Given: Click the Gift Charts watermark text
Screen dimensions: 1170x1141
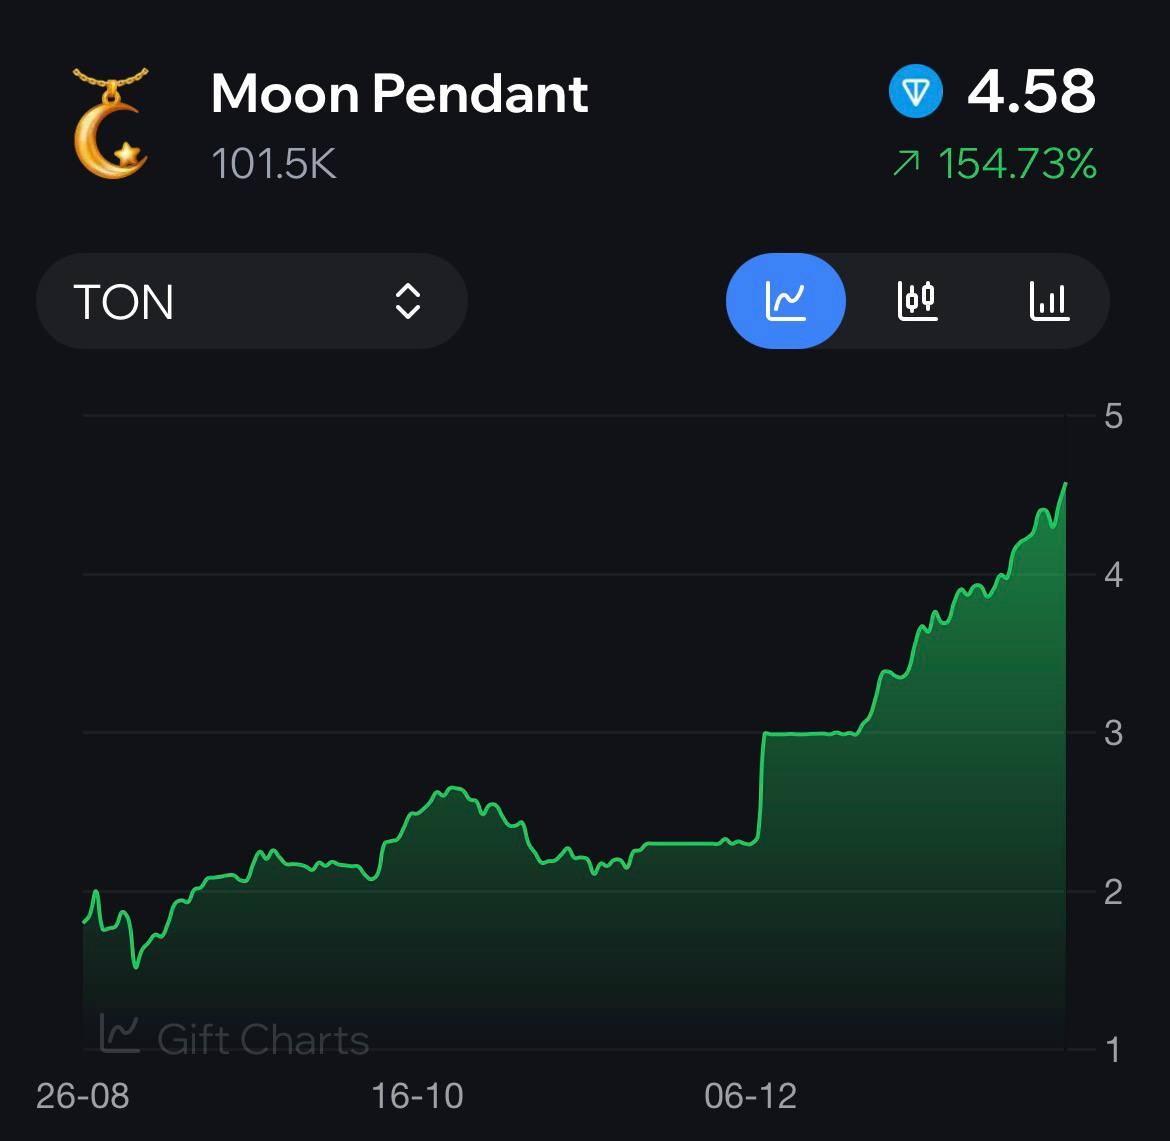Looking at the screenshot, I should 263,1039.
